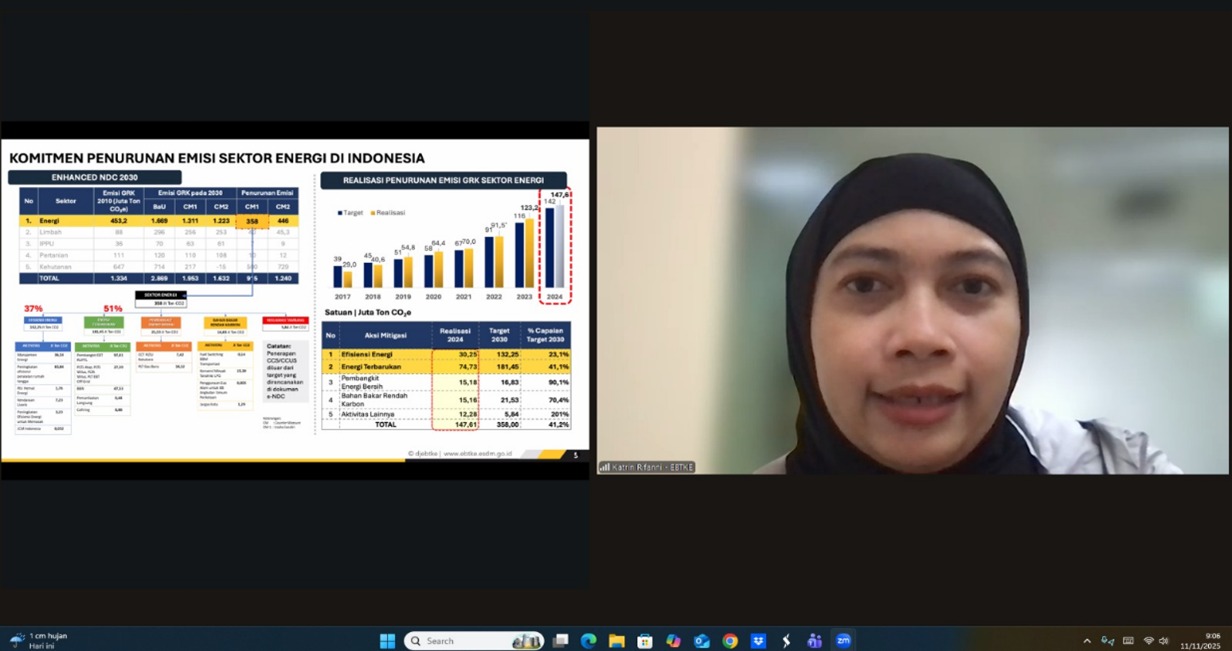1232x651 pixels.
Task: Open the Windows Start menu
Action: pos(387,641)
